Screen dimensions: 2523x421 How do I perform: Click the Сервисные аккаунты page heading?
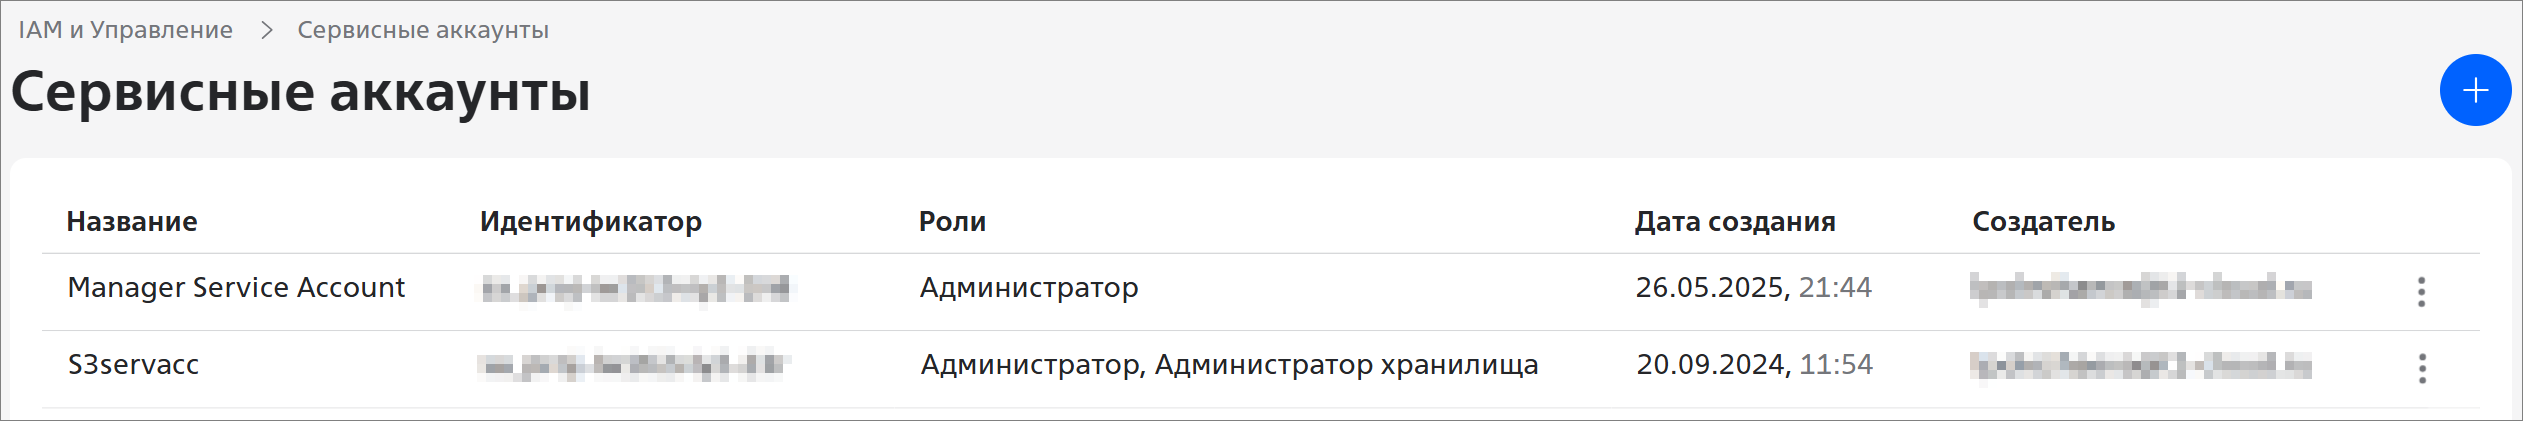(x=300, y=92)
